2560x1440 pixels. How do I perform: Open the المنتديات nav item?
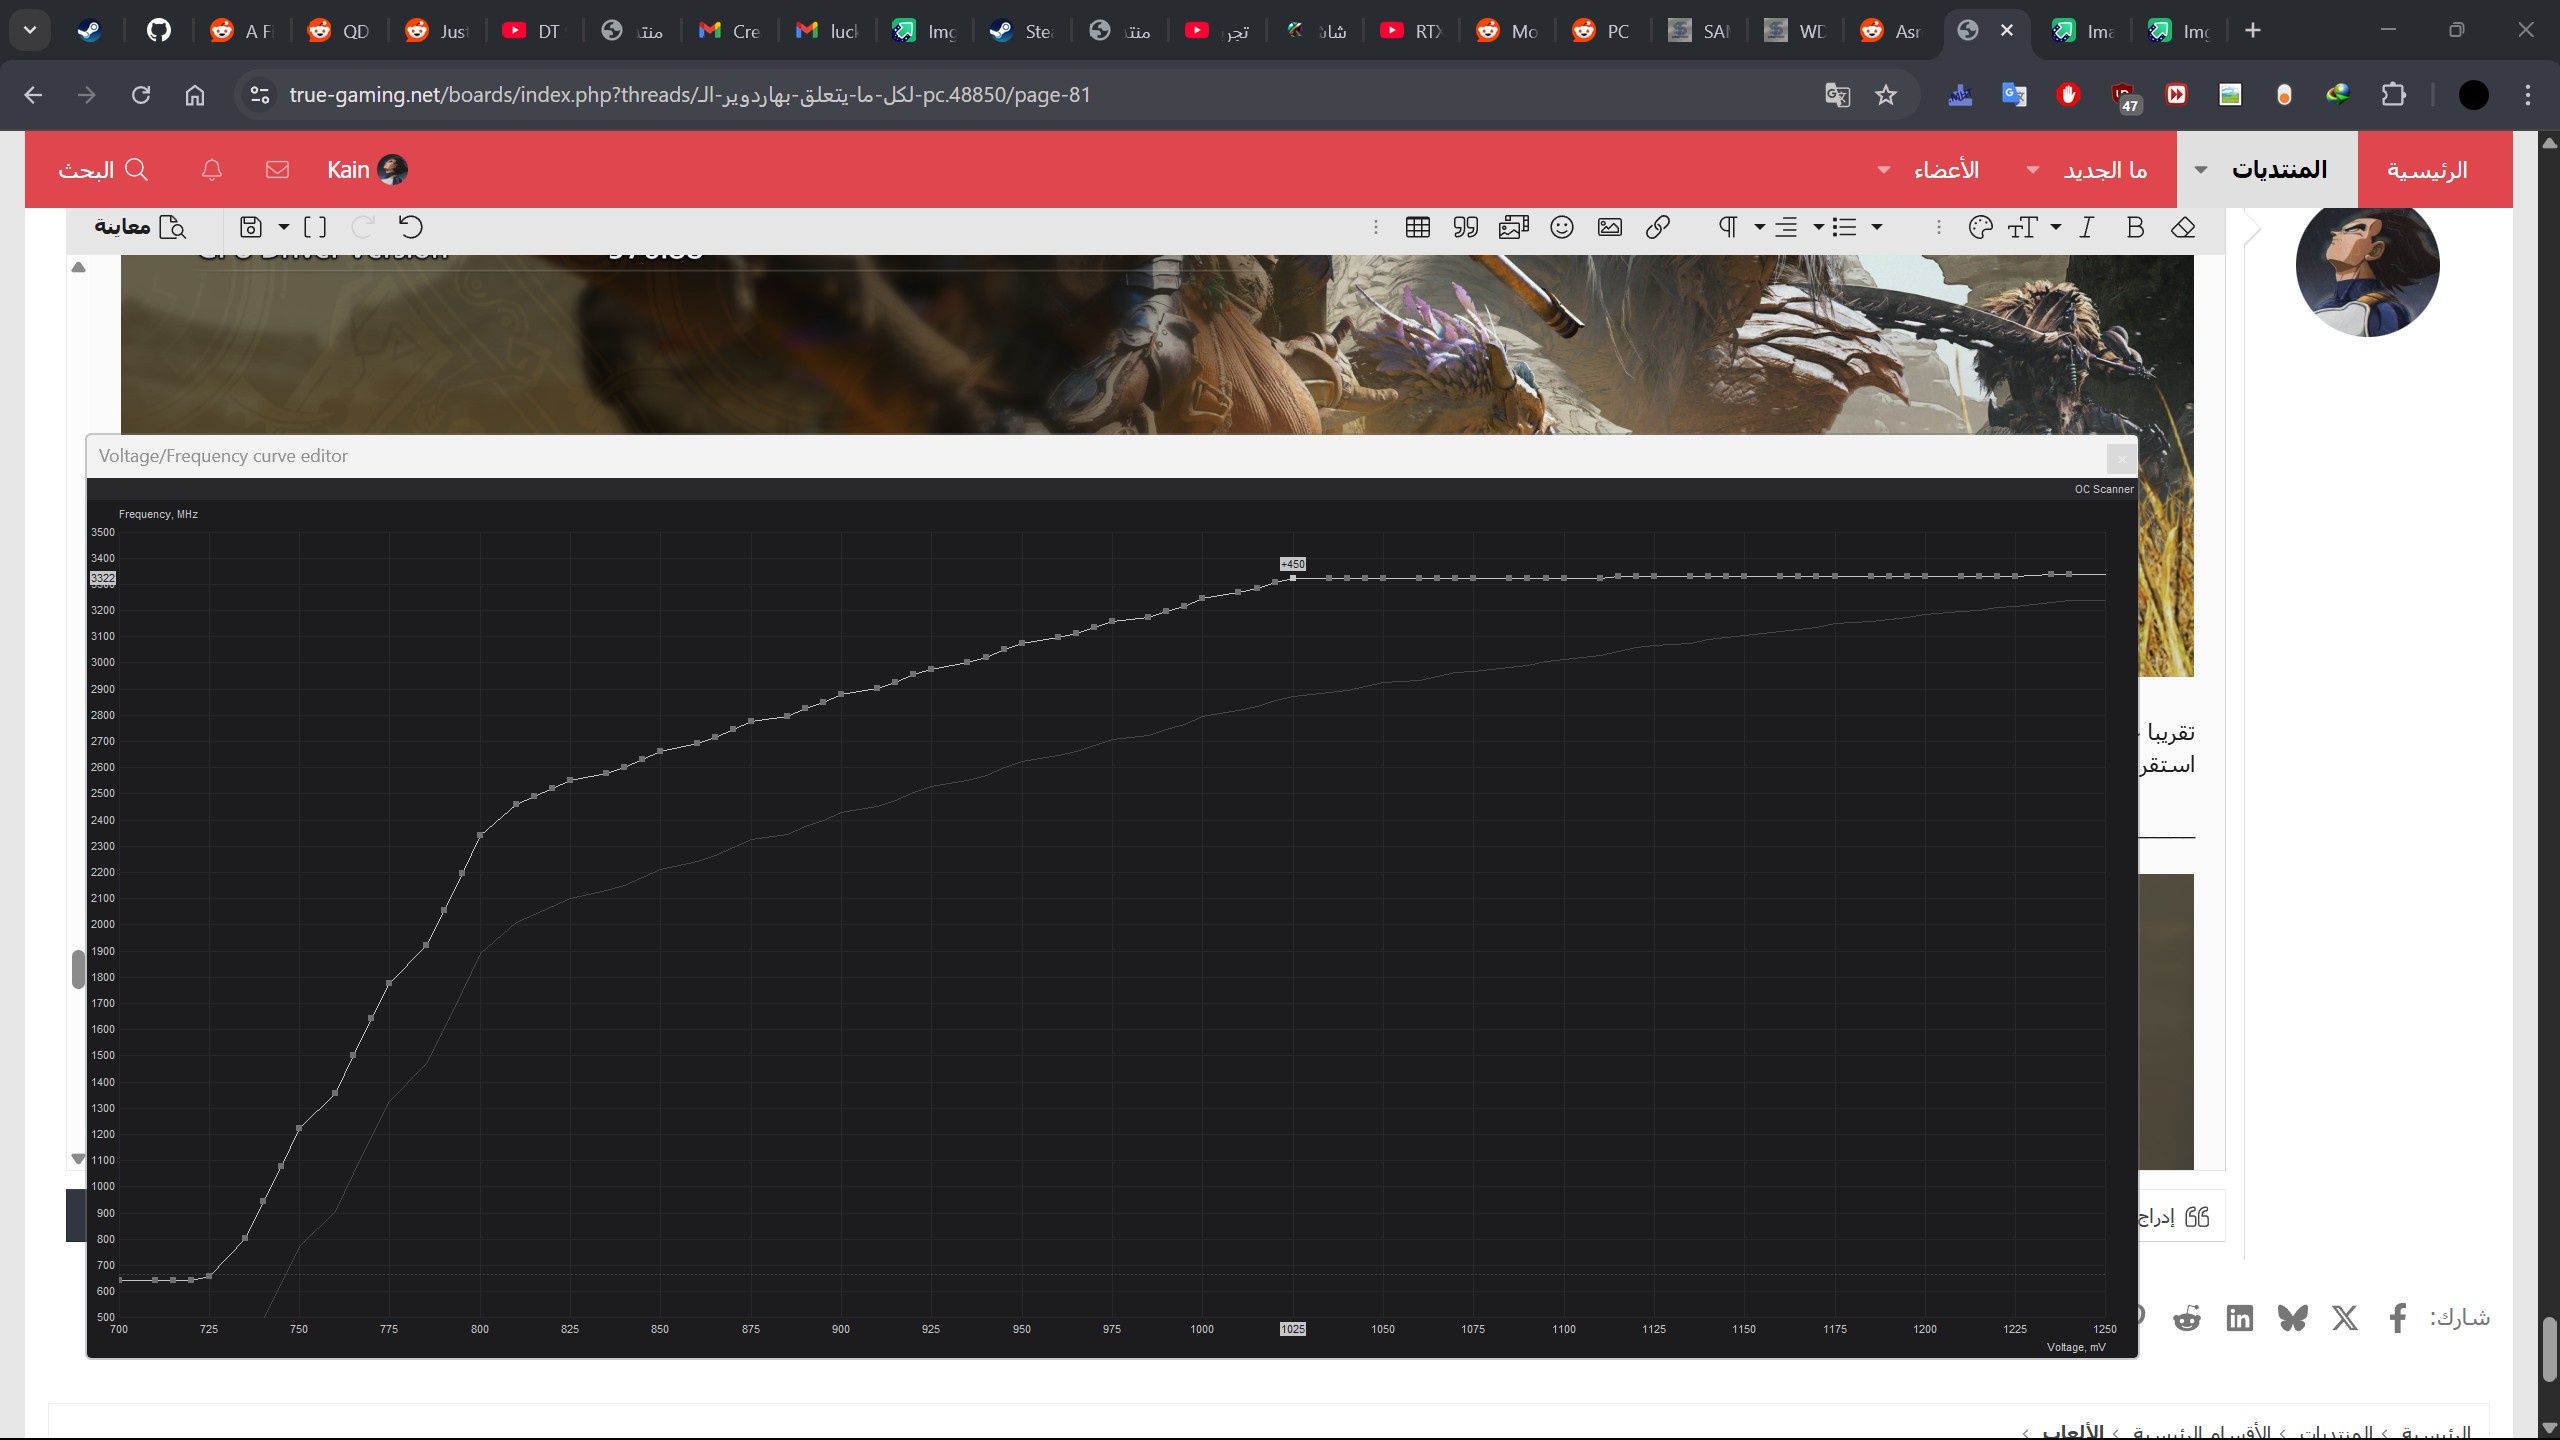(2279, 170)
